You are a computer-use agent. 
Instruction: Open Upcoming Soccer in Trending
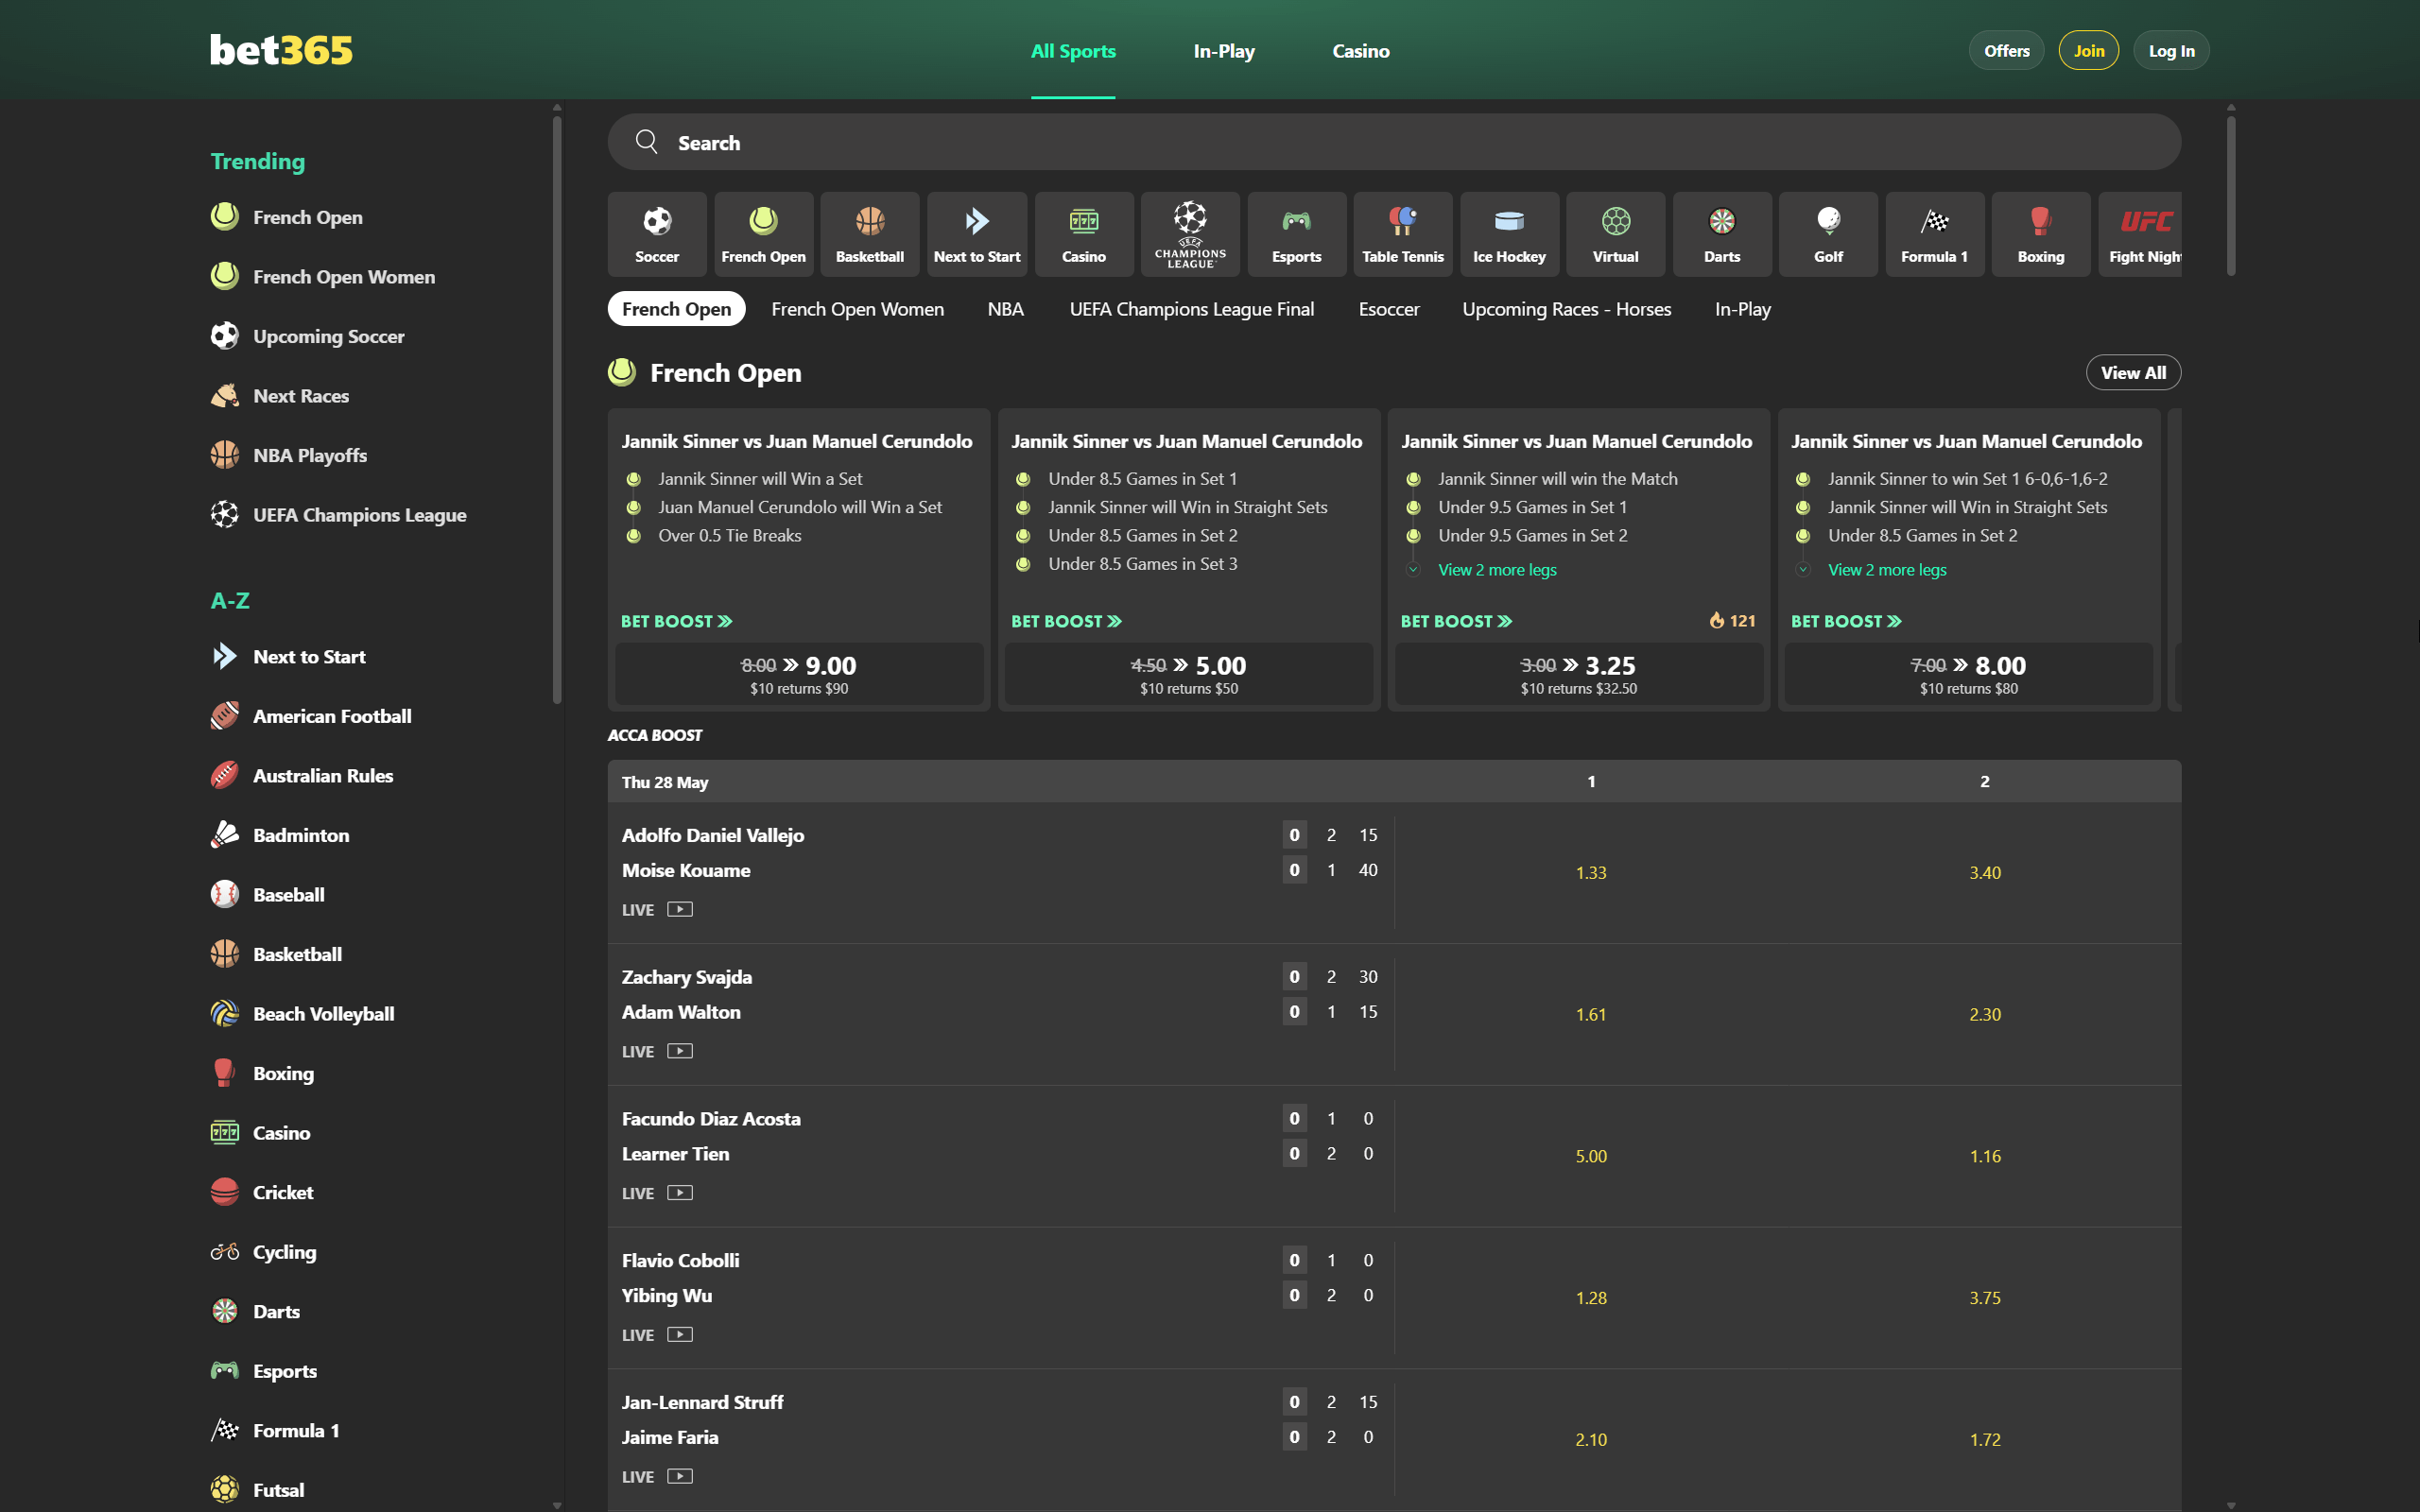(x=308, y=336)
